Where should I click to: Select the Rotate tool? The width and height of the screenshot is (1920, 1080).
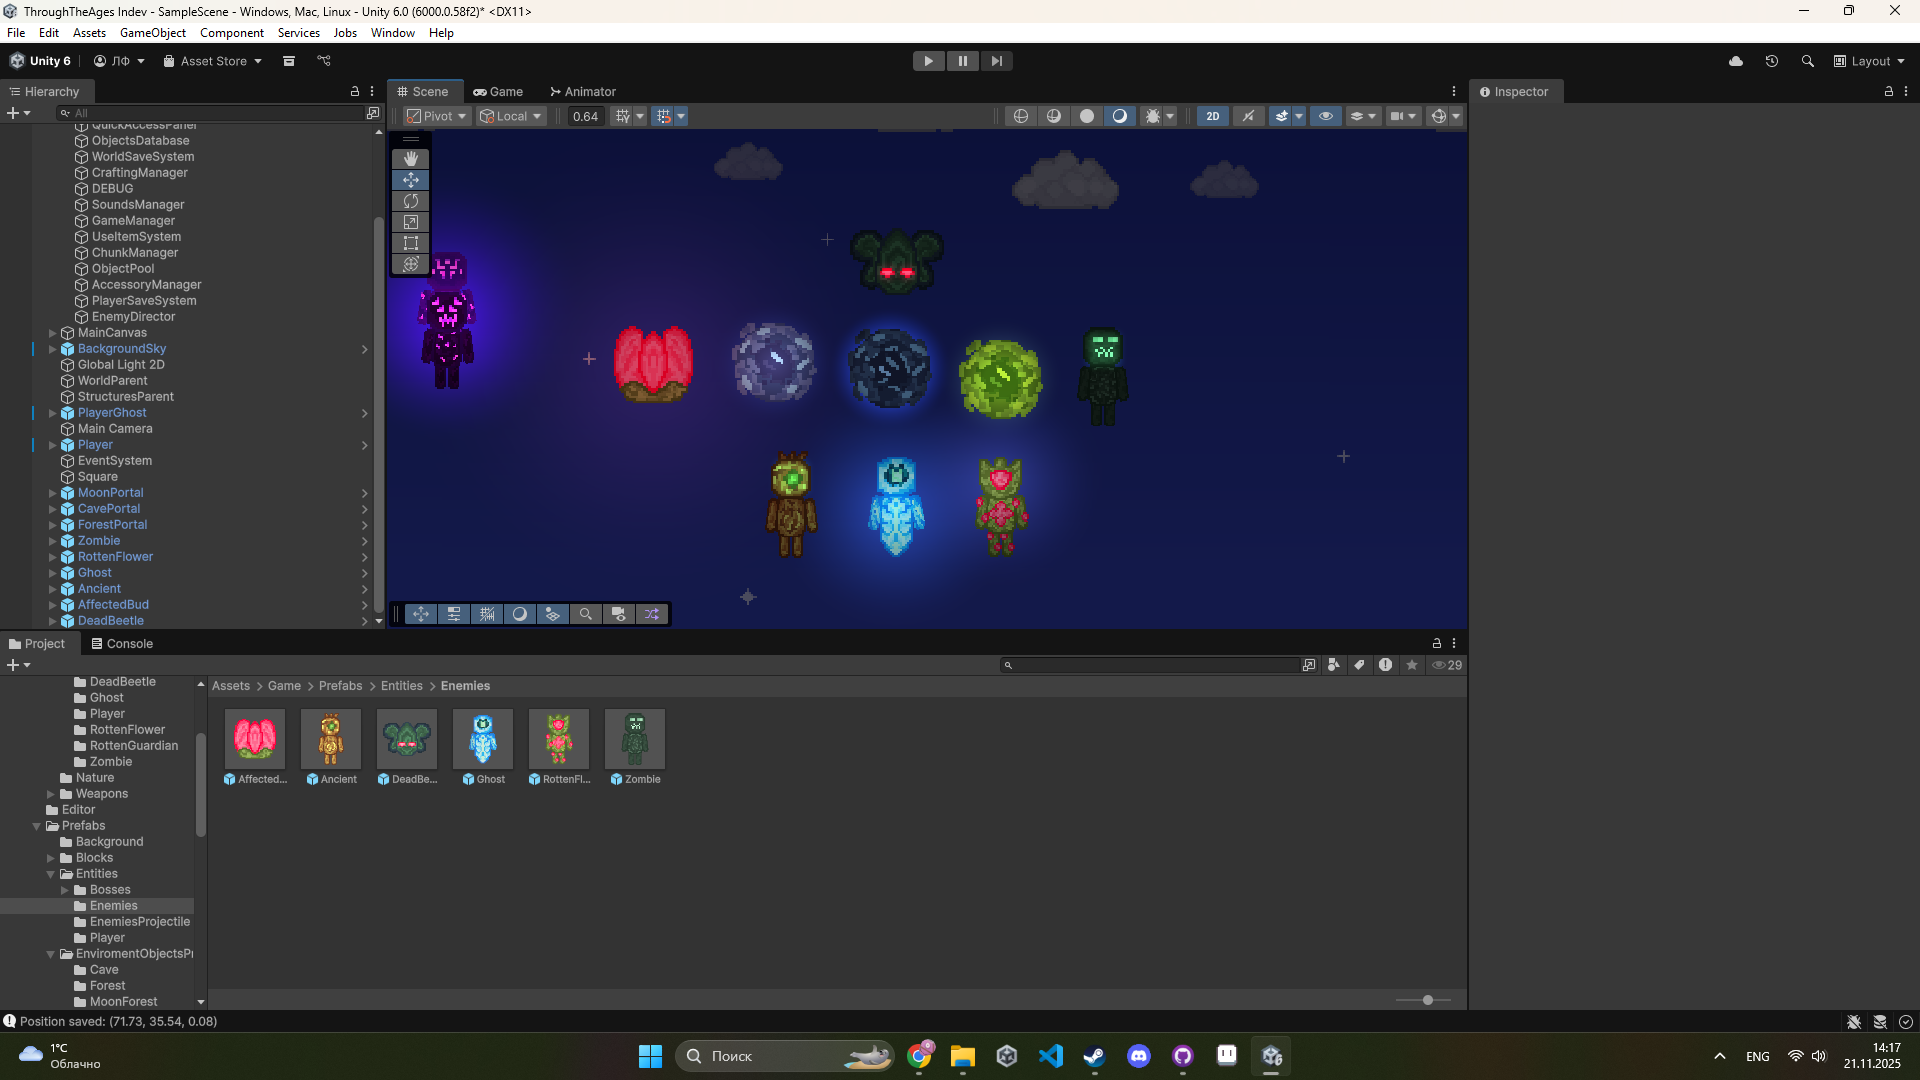tap(410, 201)
